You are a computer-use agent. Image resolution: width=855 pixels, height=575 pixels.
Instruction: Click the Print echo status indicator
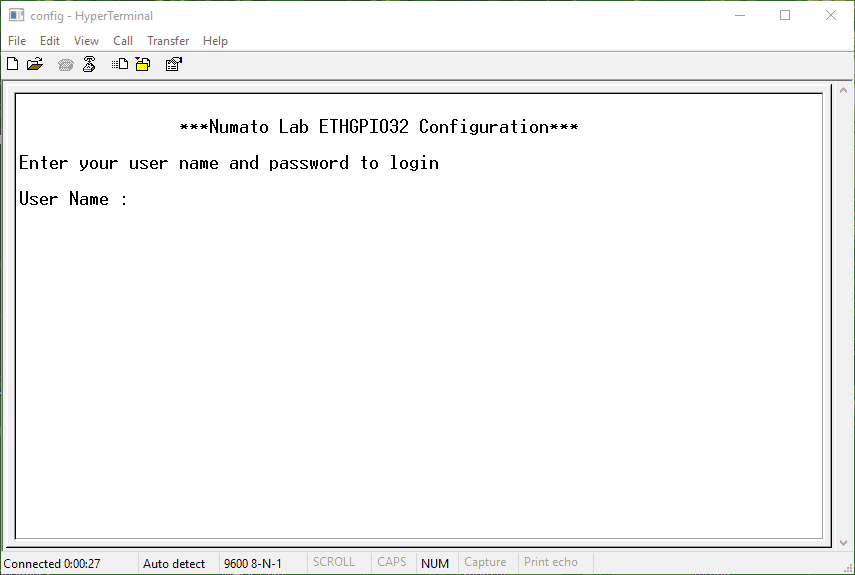pyautogui.click(x=551, y=563)
